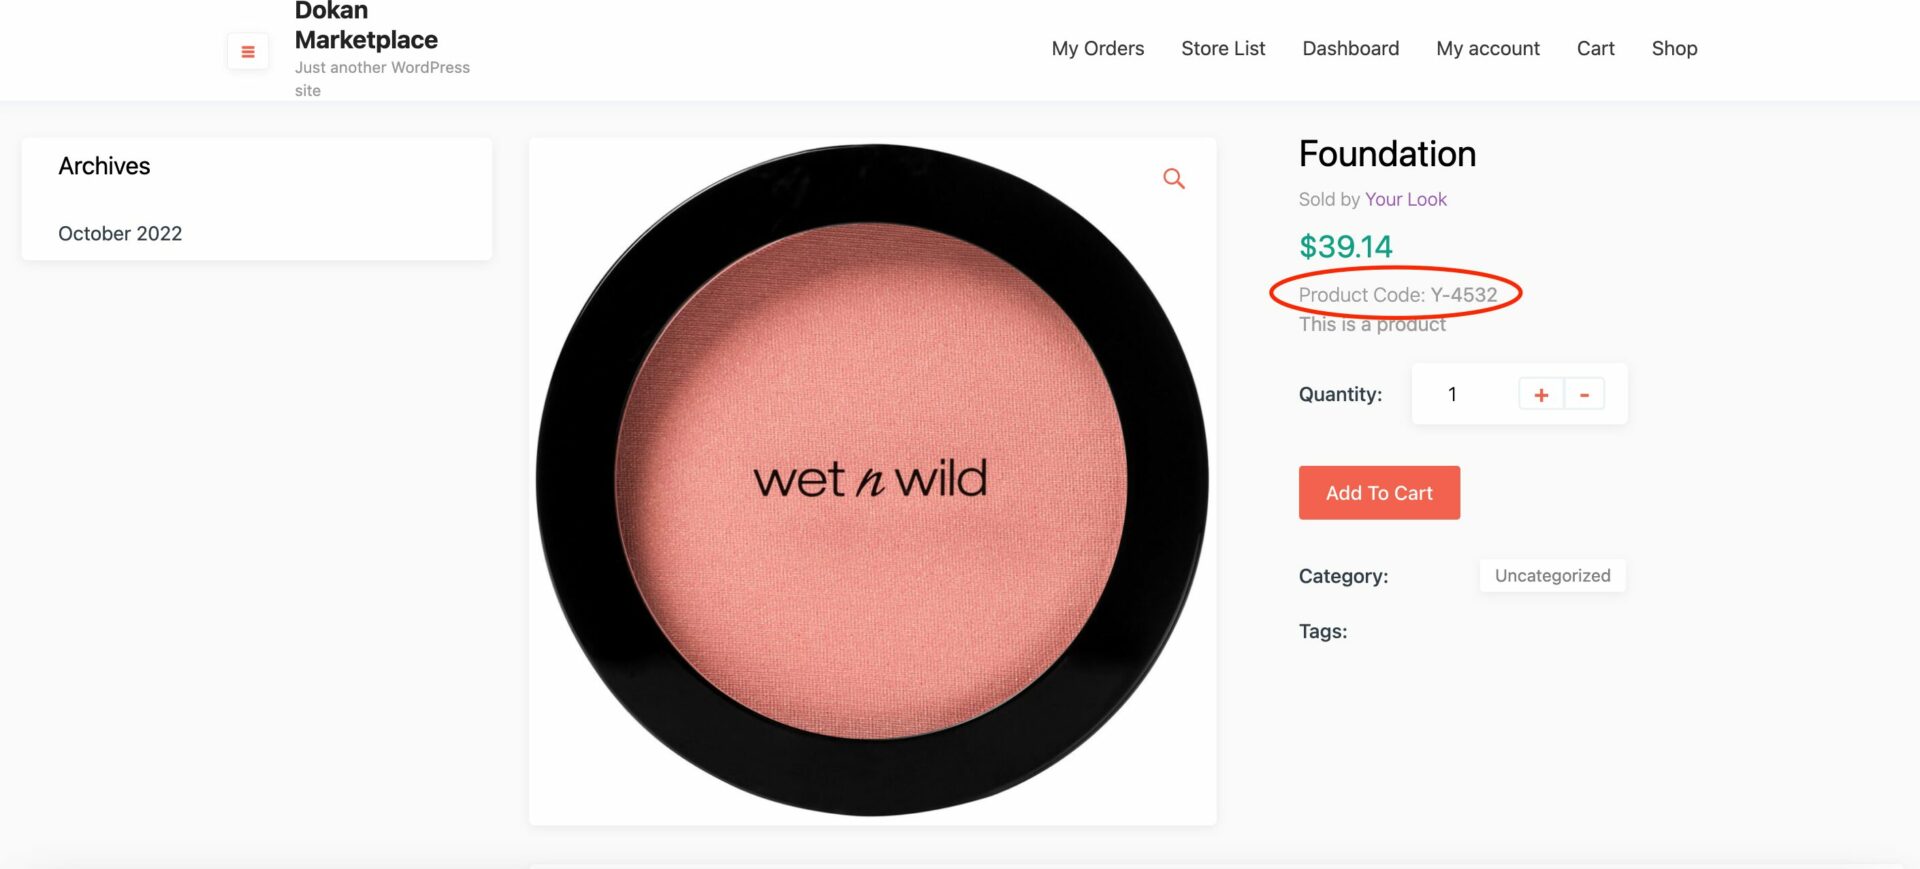Open the Cart page
1920x869 pixels.
click(1595, 48)
